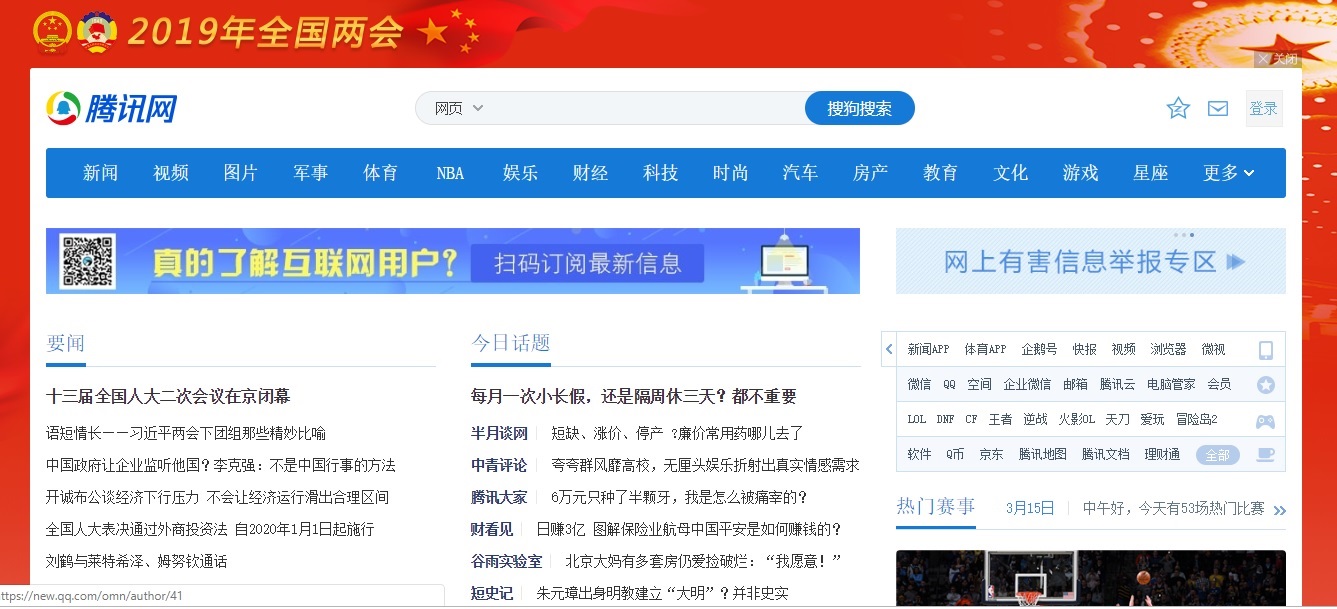Go to 财经 in the navigation bar
The height and width of the screenshot is (609, 1337).
coord(591,173)
